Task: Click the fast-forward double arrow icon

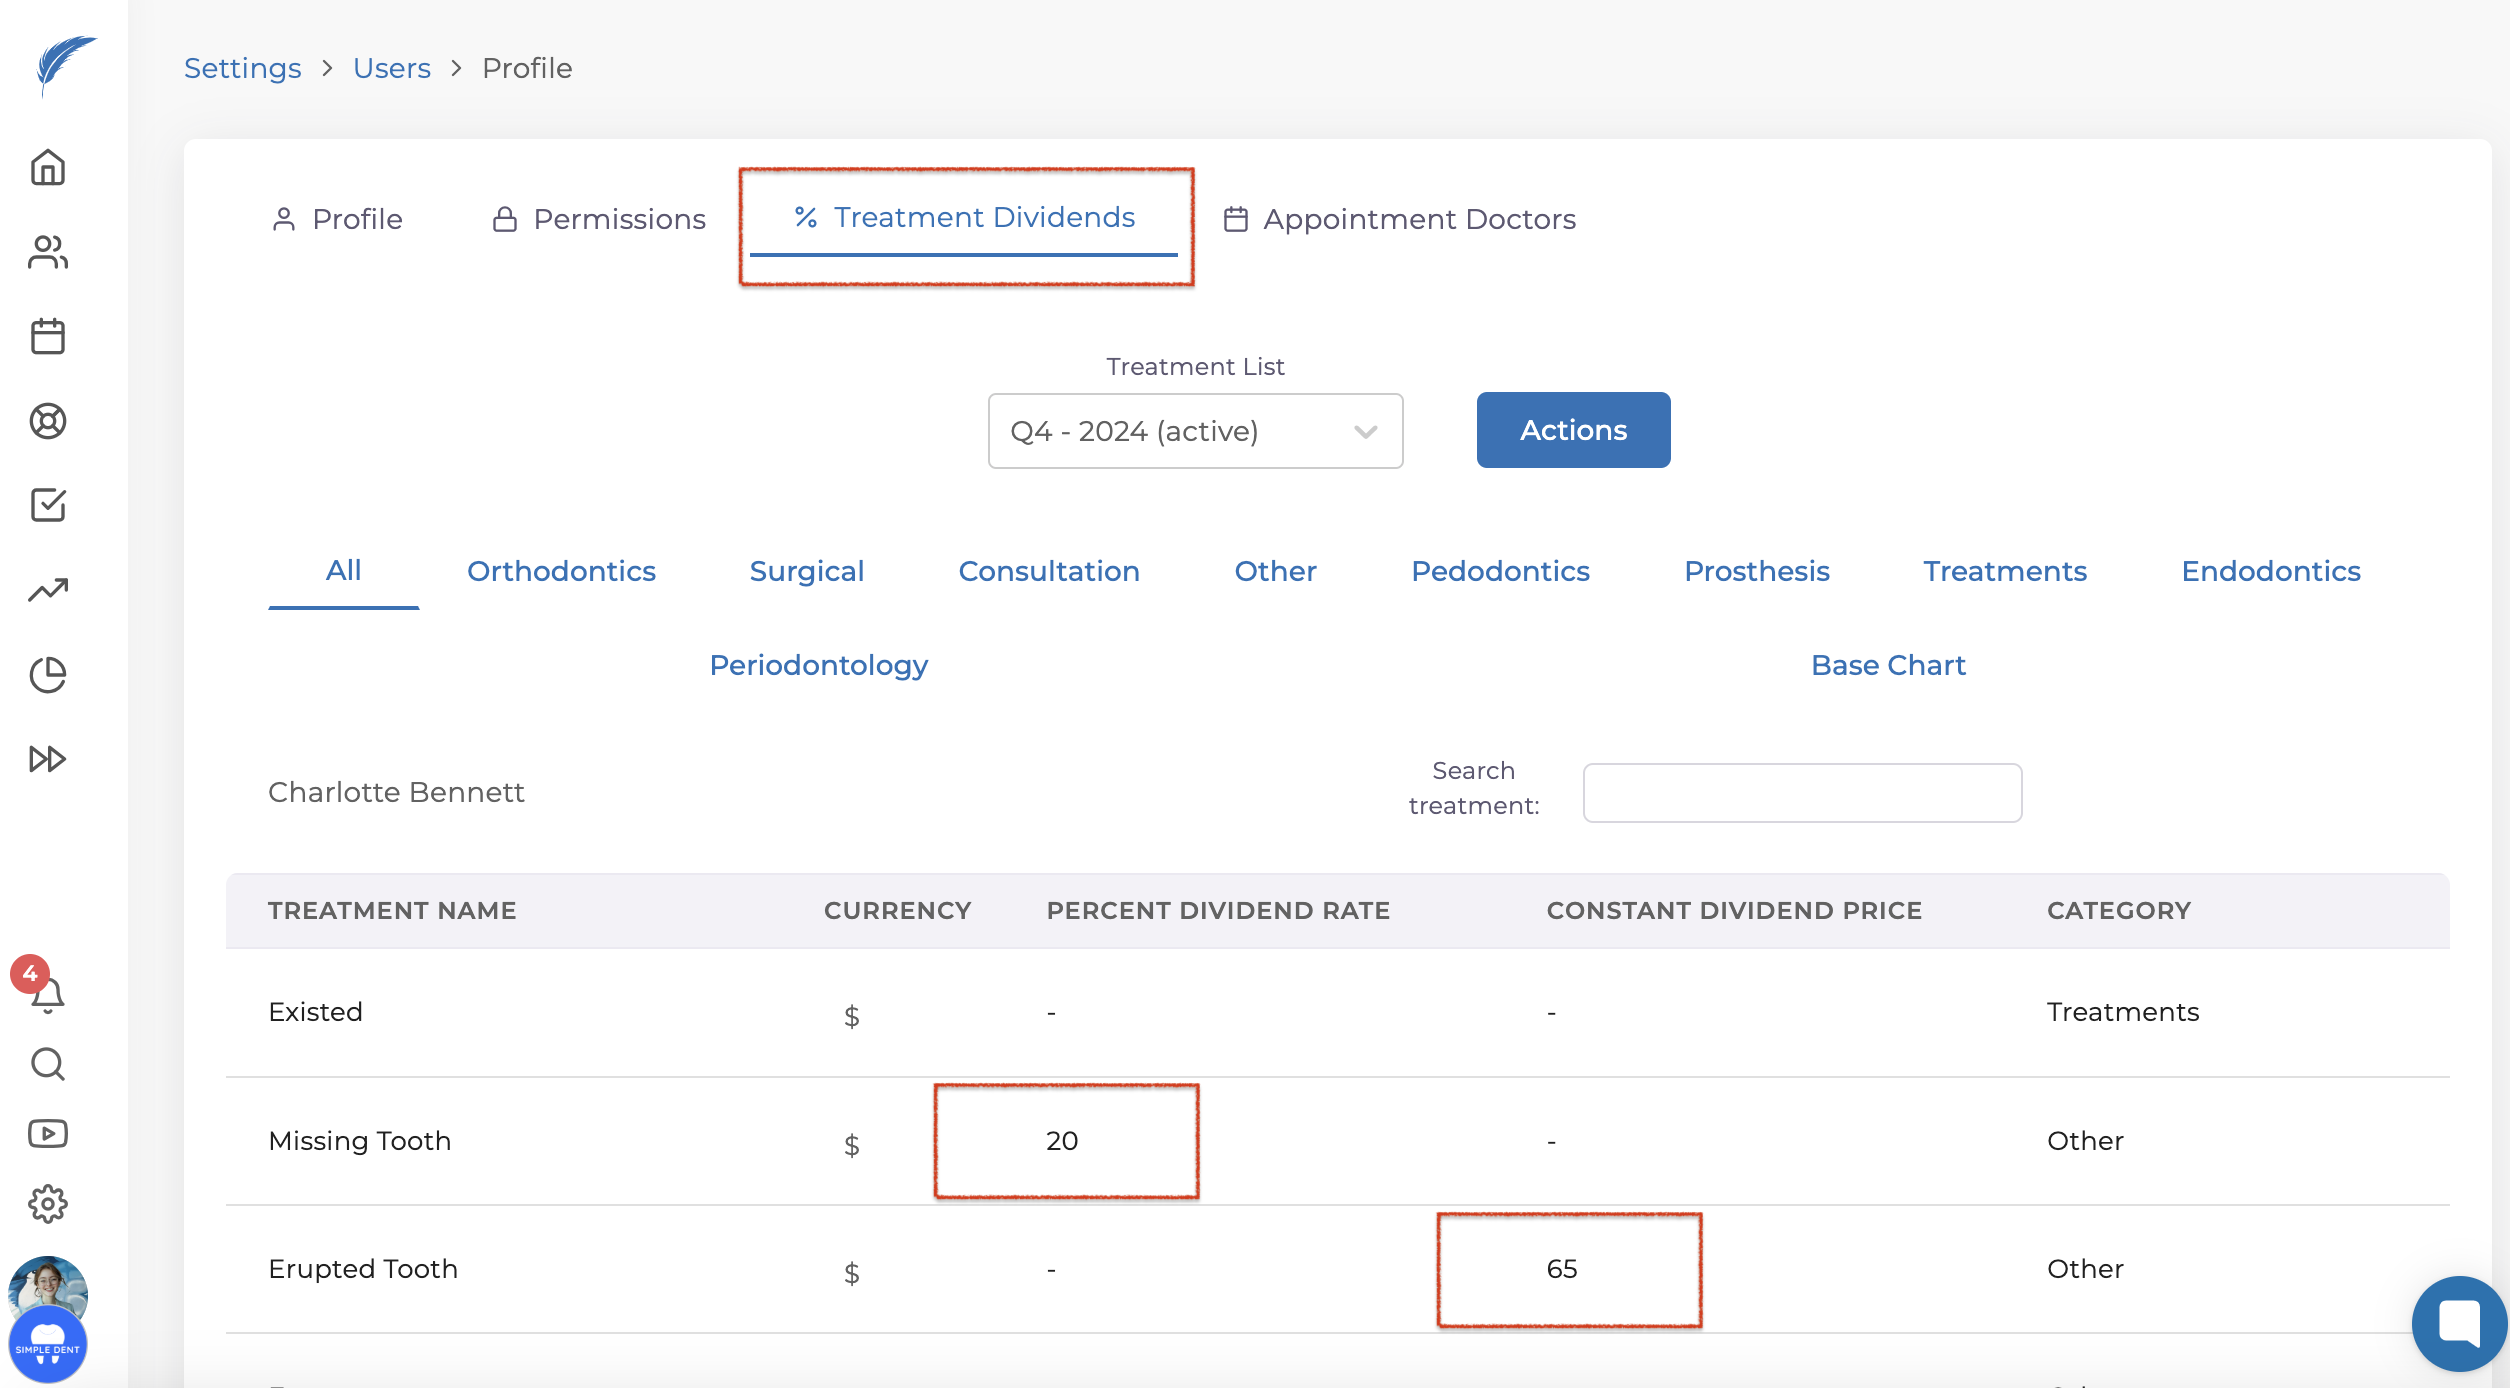Action: (47, 759)
